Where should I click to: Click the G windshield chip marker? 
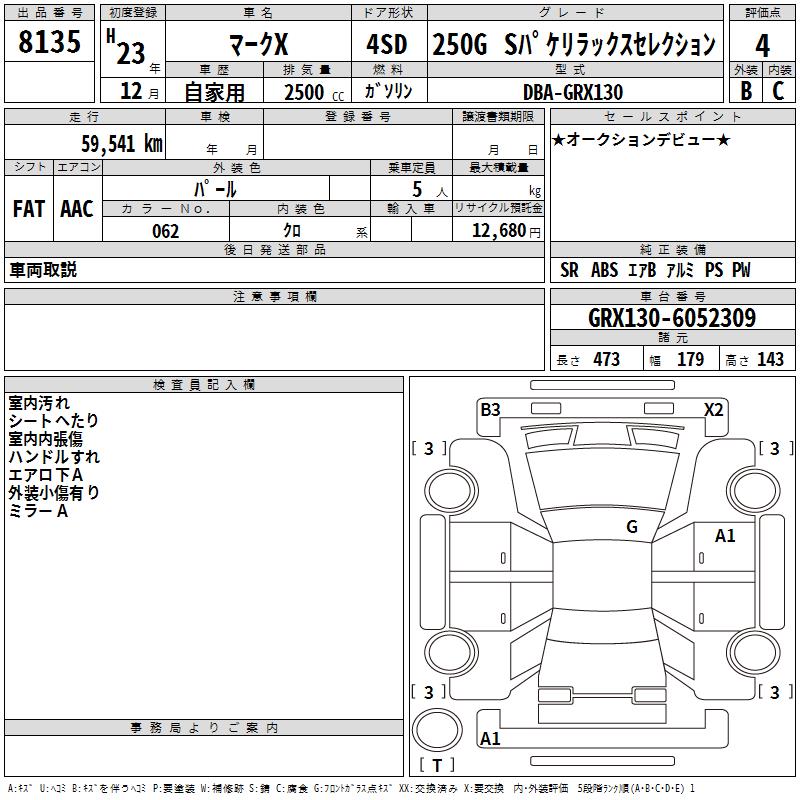pos(631,527)
